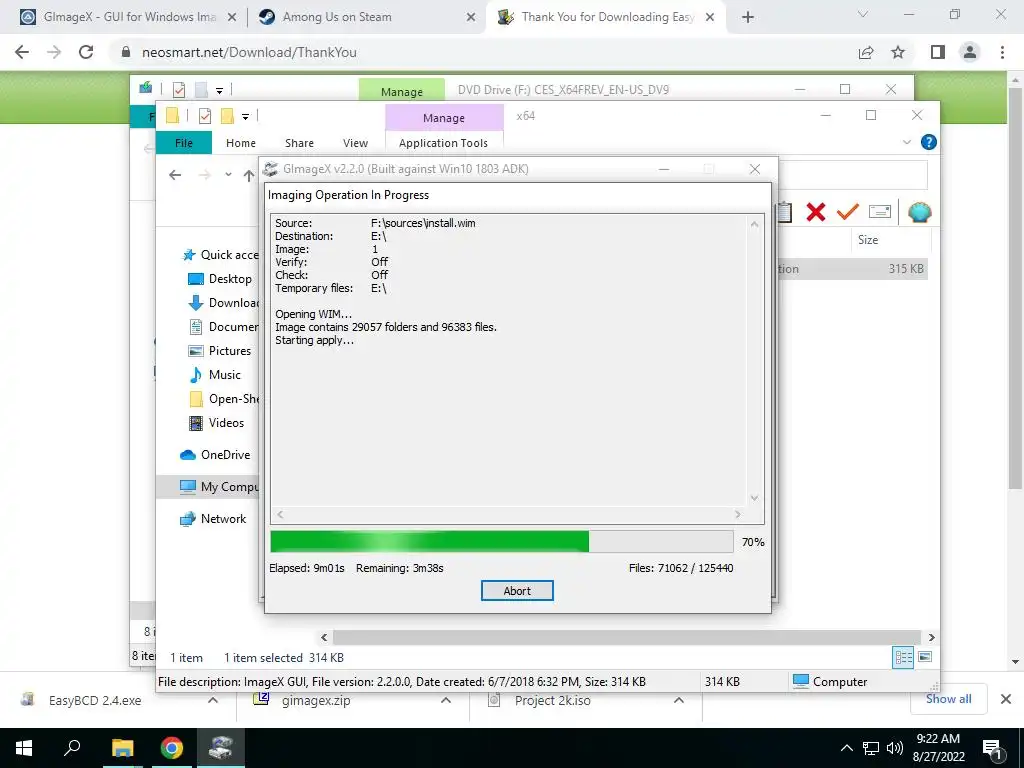Open File Explorer from taskbar
The image size is (1024, 768).
122,748
